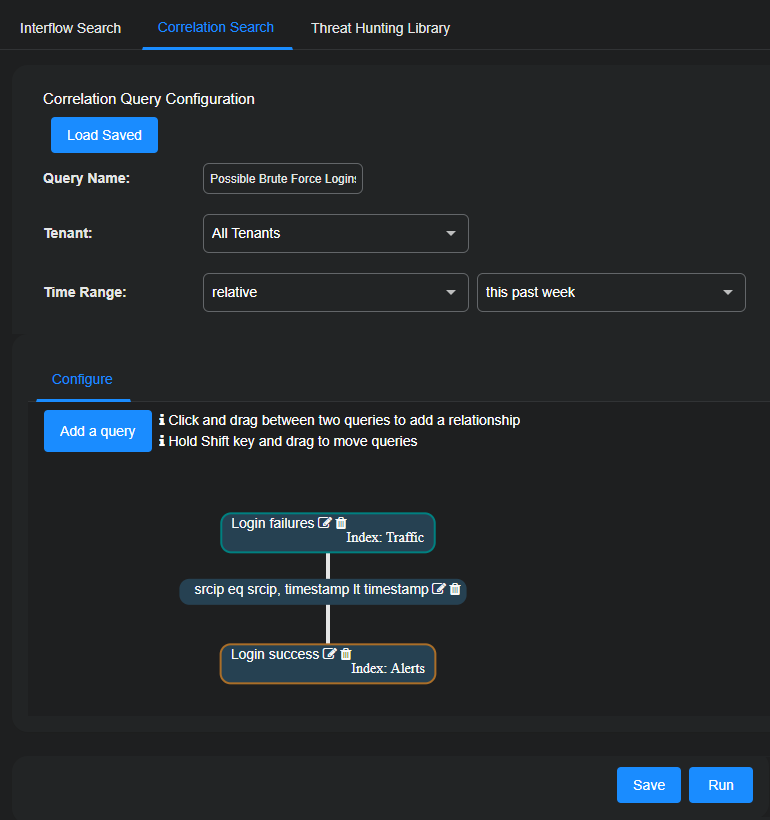Click the Load Saved button

click(104, 135)
